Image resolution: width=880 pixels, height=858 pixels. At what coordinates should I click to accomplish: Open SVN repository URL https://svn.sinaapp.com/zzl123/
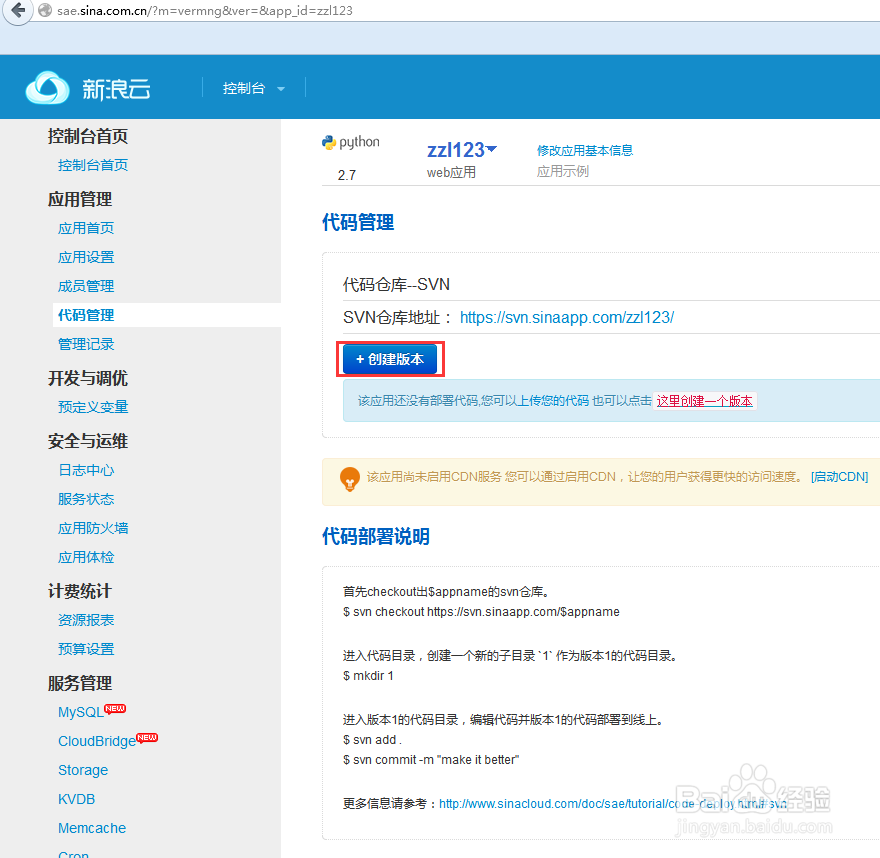click(567, 318)
